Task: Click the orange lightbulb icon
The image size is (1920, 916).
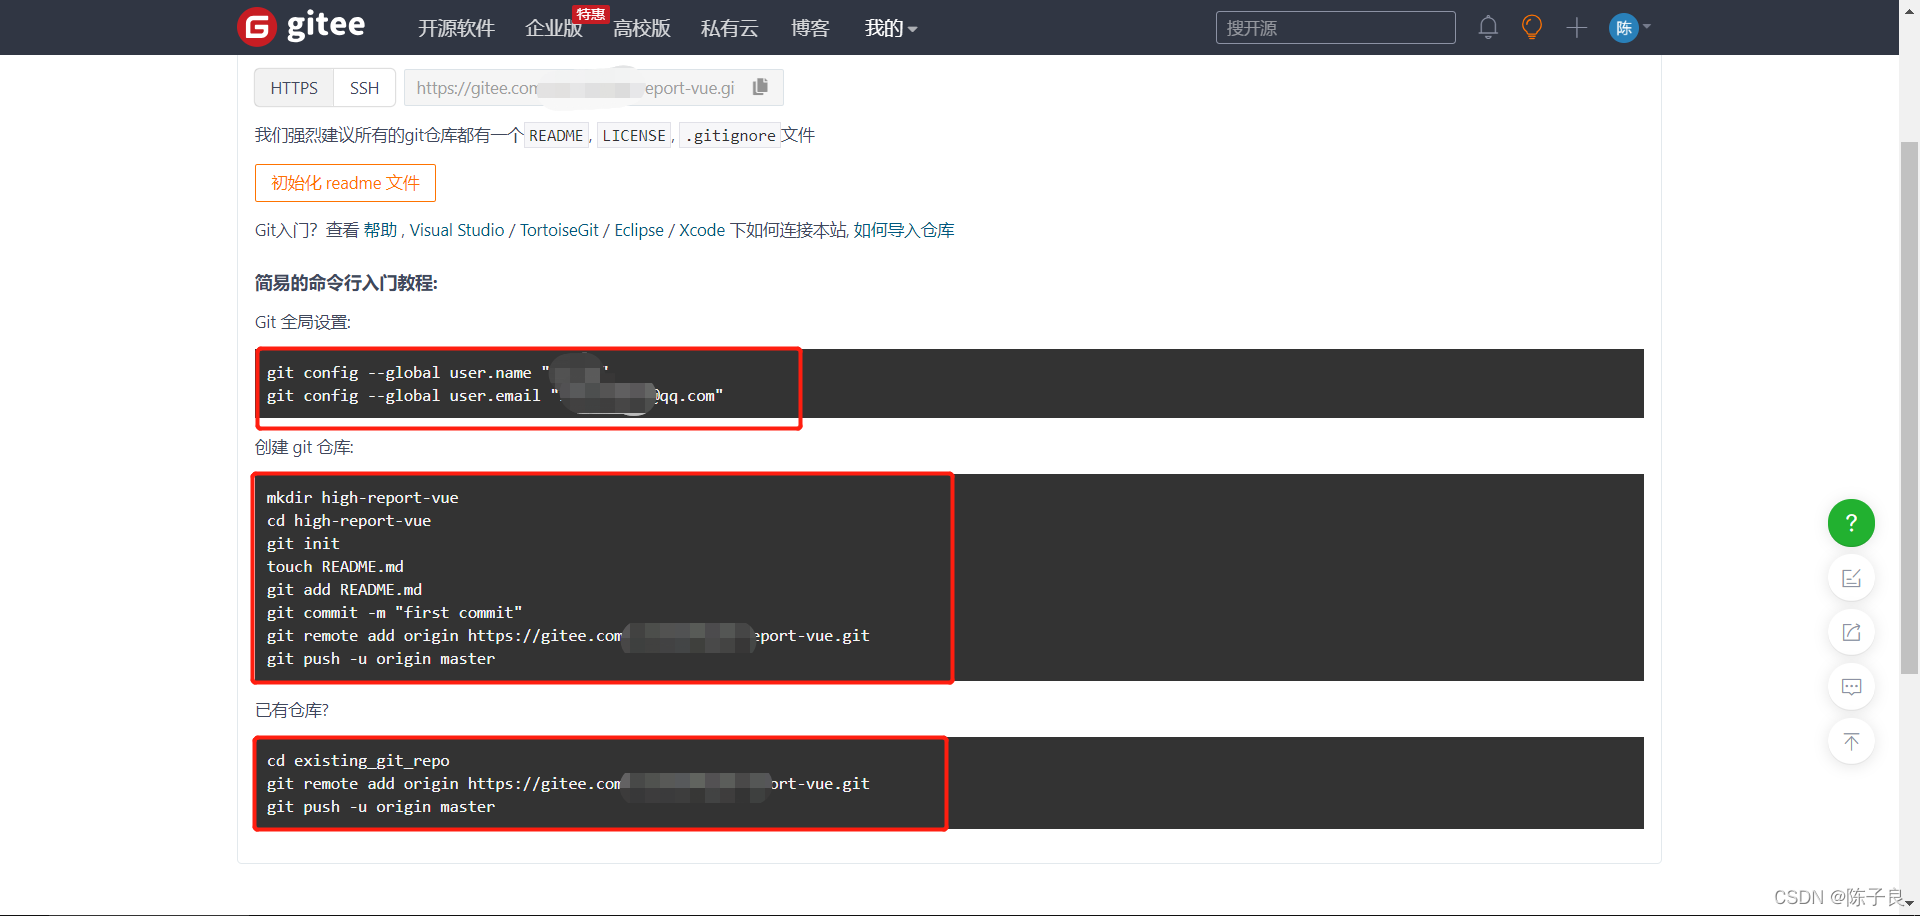Action: 1531,28
